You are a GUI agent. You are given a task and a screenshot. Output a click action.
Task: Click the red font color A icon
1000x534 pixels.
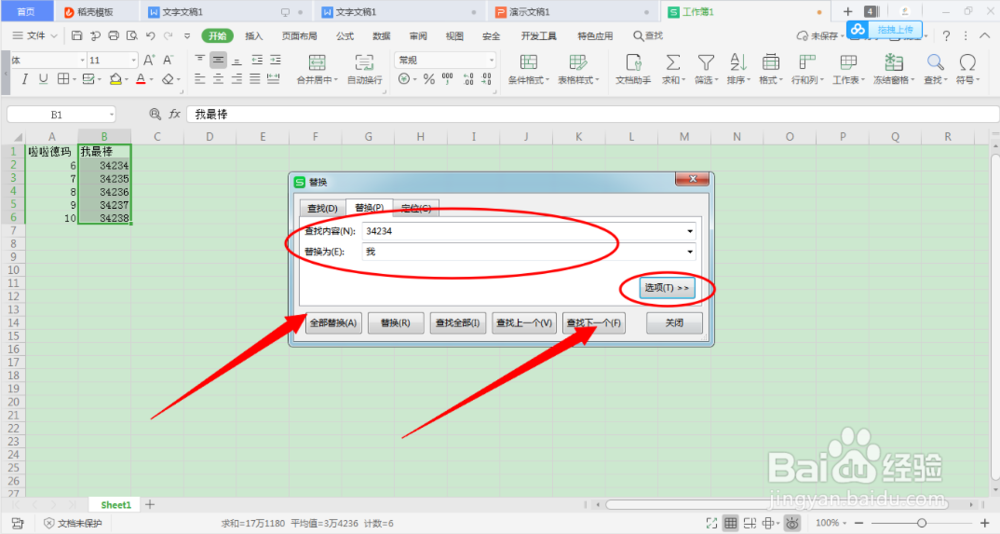[141, 79]
